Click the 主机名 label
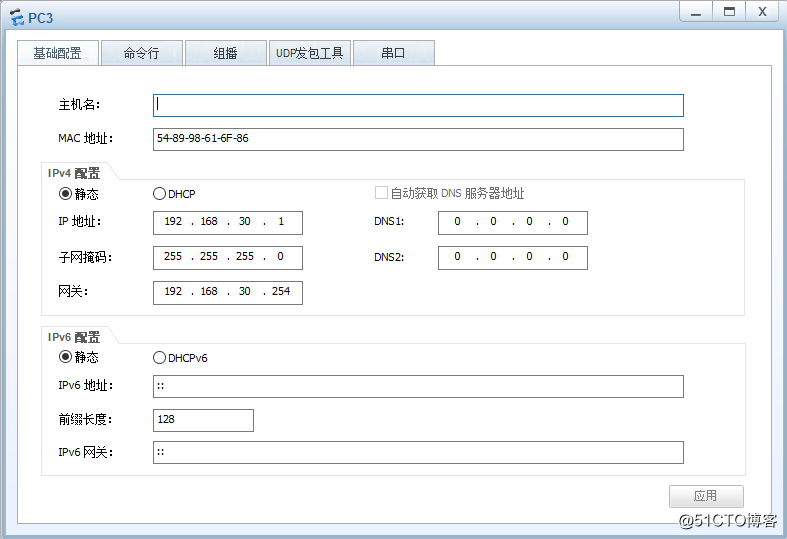The width and height of the screenshot is (787, 539). [x=79, y=104]
